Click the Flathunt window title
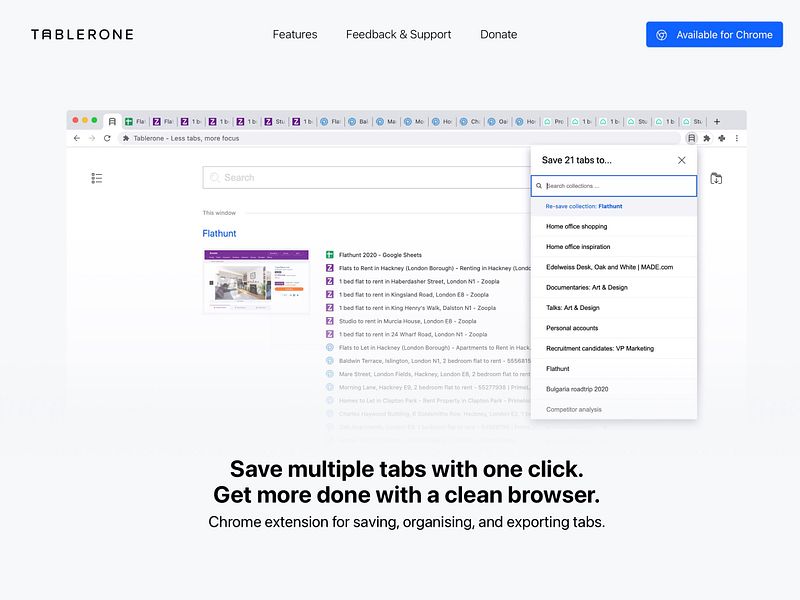Screen dimensions: 800x600 coord(219,233)
